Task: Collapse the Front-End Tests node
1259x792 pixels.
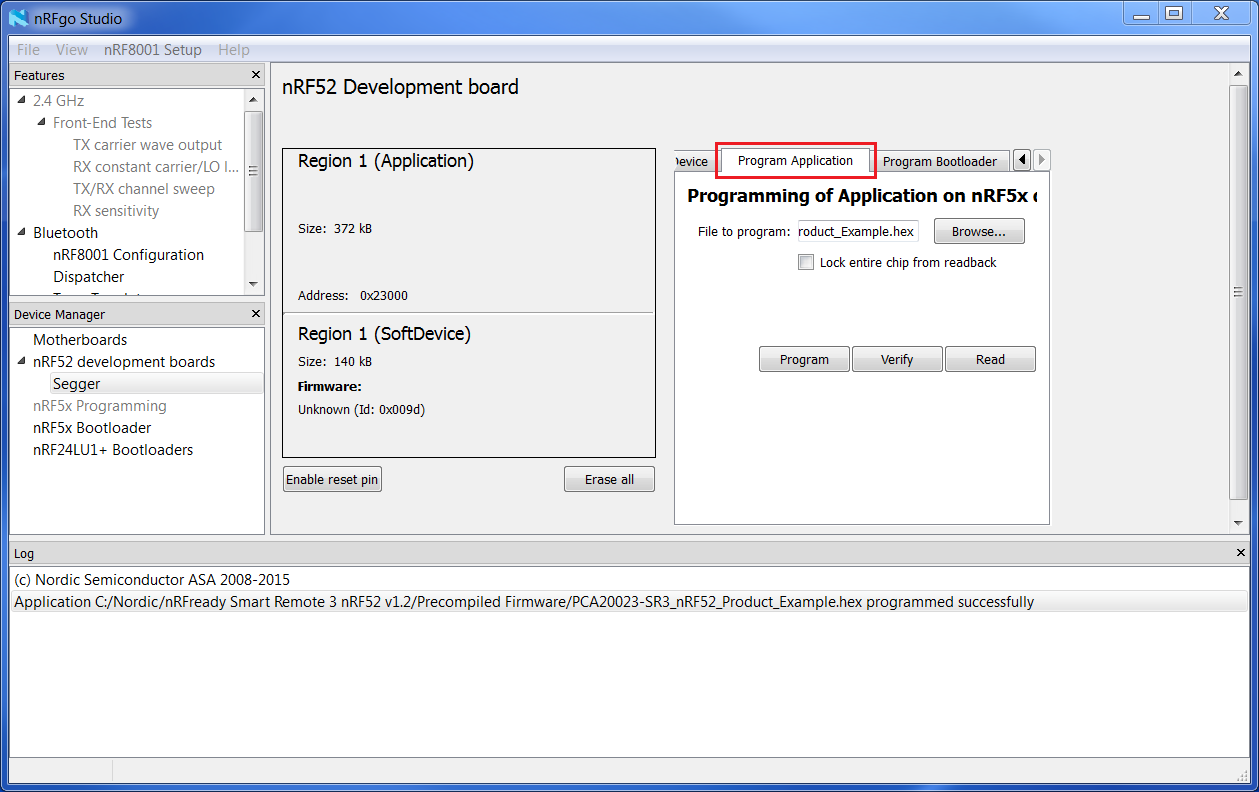Action: click(x=42, y=122)
